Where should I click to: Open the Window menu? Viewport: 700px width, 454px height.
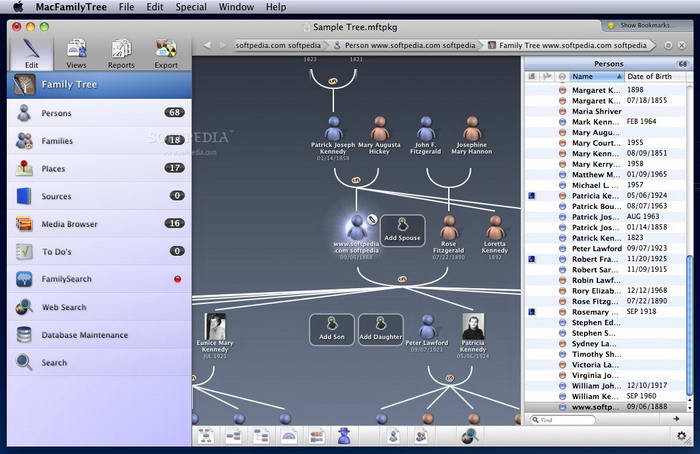click(236, 7)
